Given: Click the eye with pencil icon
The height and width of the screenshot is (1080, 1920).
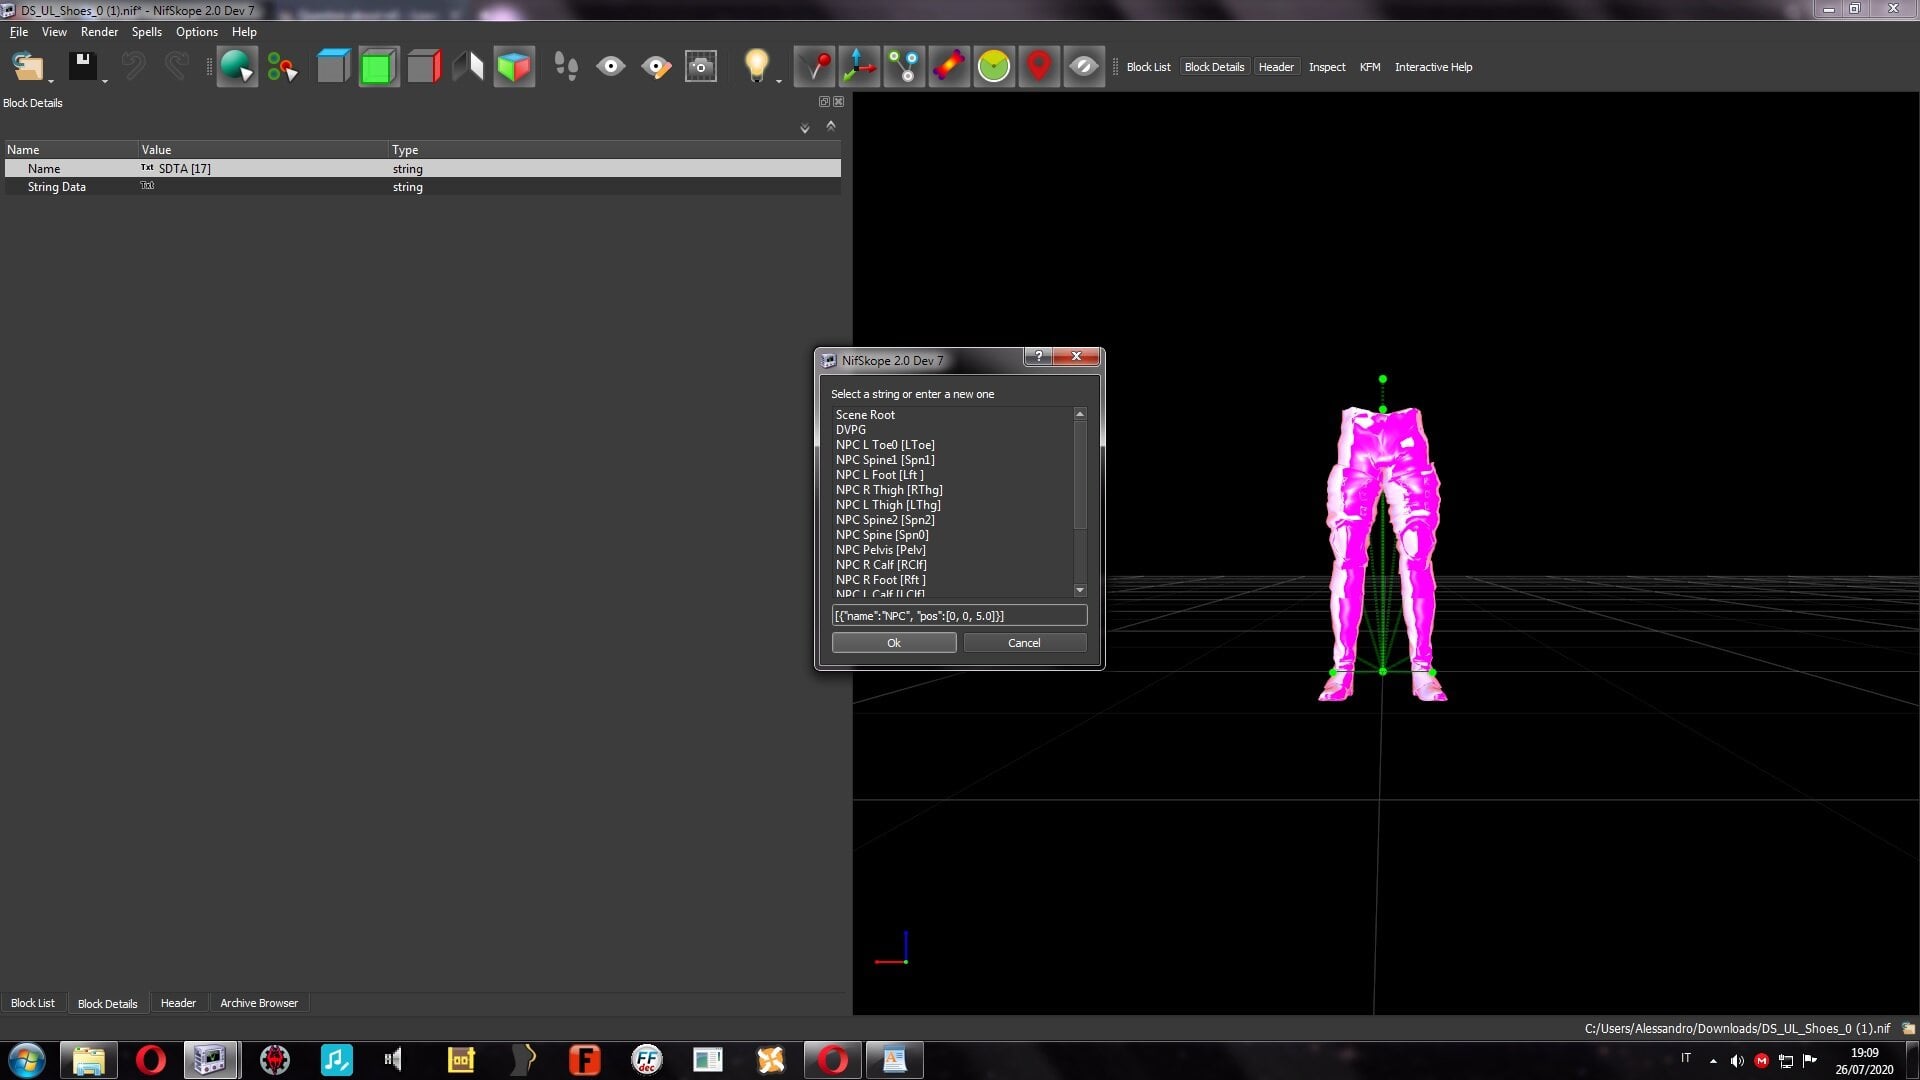Looking at the screenshot, I should pos(656,67).
